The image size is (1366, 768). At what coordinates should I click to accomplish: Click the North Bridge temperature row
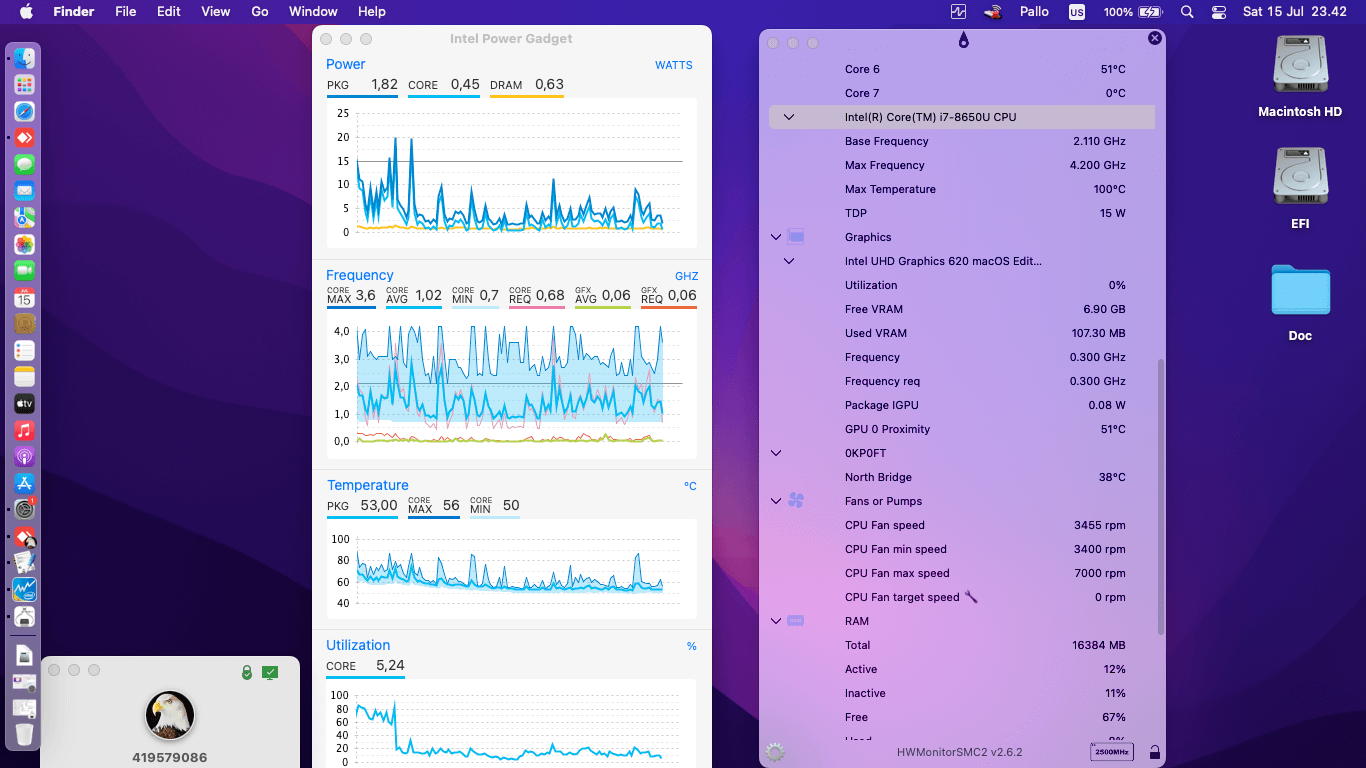pyautogui.click(x=962, y=477)
